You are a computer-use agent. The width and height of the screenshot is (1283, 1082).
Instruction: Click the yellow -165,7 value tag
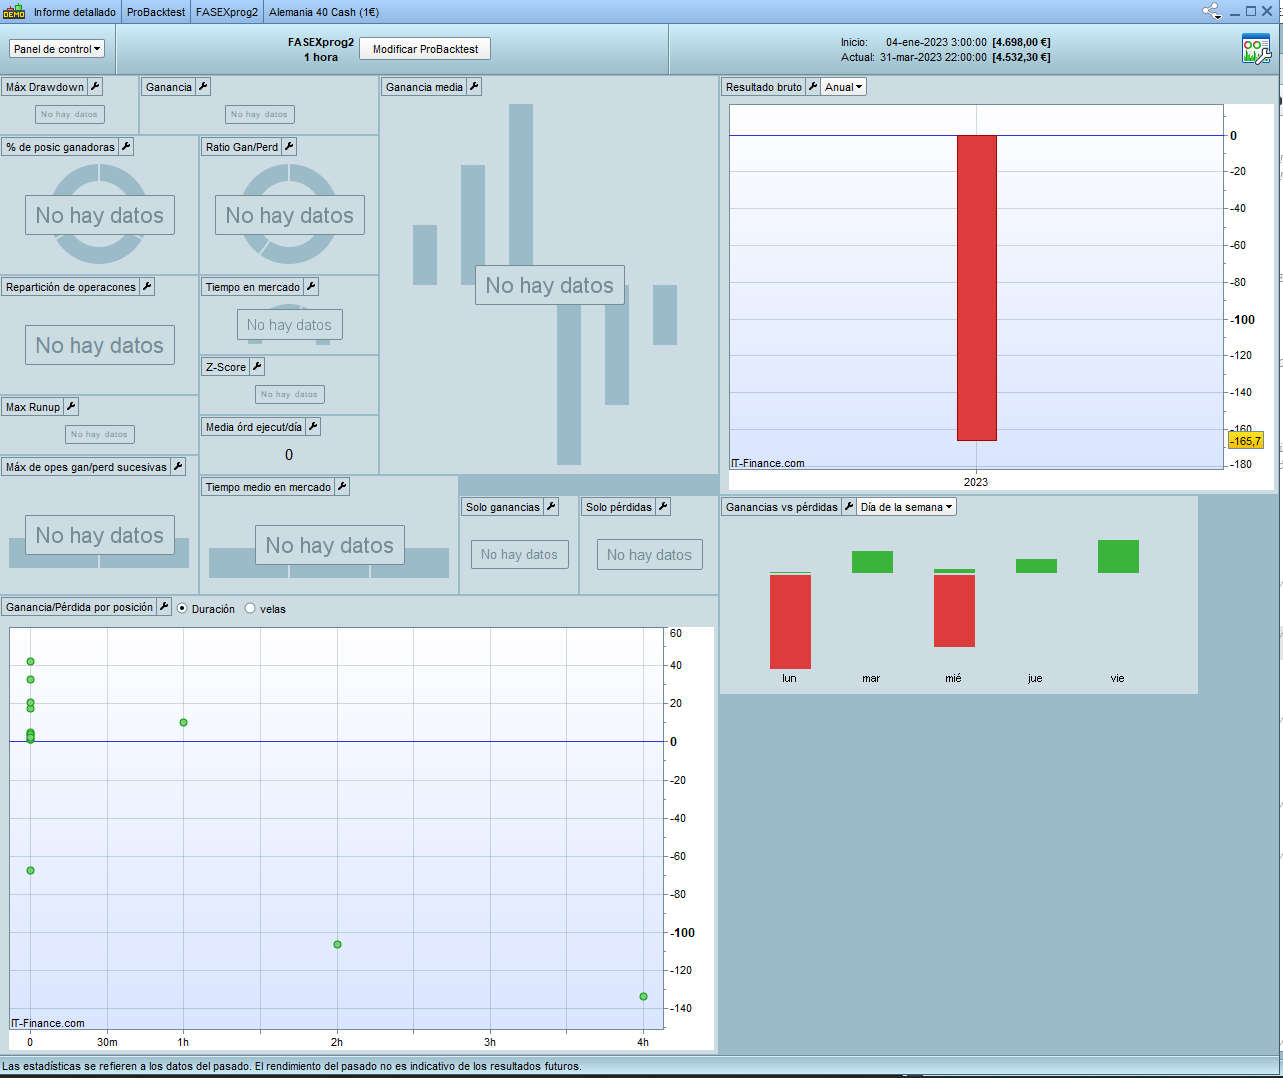tap(1246, 441)
